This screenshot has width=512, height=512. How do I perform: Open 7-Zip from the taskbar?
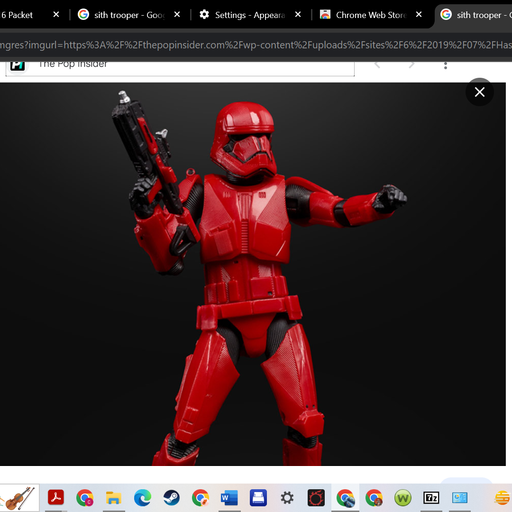pyautogui.click(x=431, y=498)
